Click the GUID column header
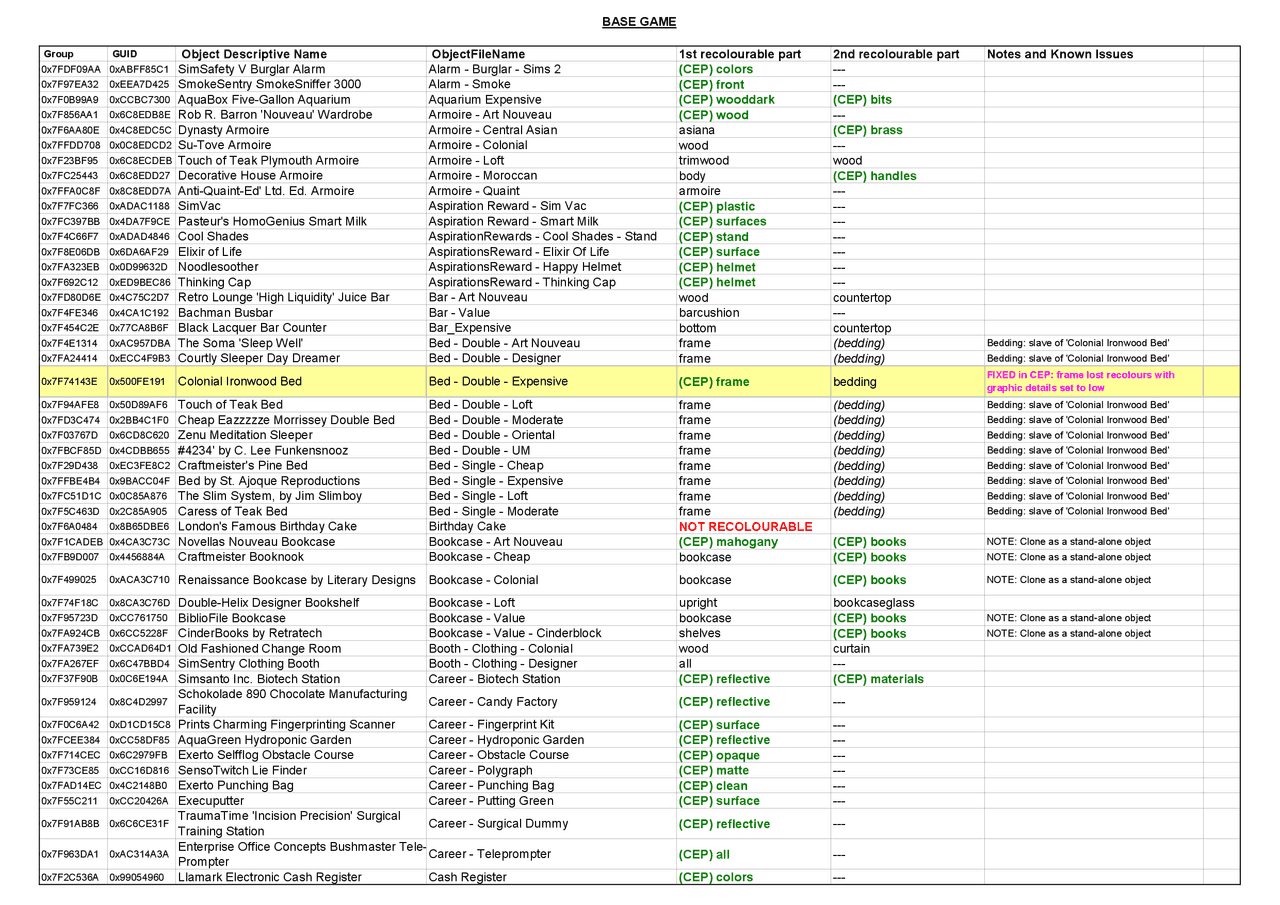Image resolution: width=1280 pixels, height=905 pixels. click(x=125, y=54)
